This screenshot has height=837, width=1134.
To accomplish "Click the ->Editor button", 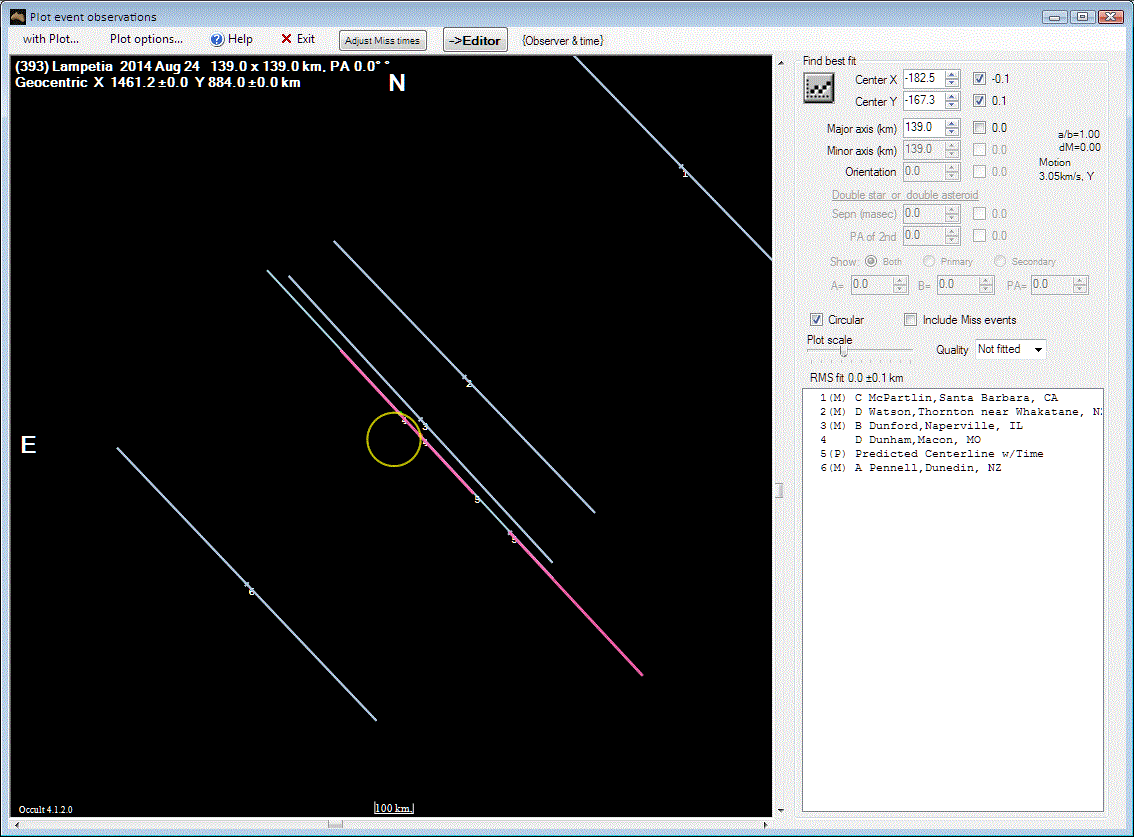I will click(474, 41).
